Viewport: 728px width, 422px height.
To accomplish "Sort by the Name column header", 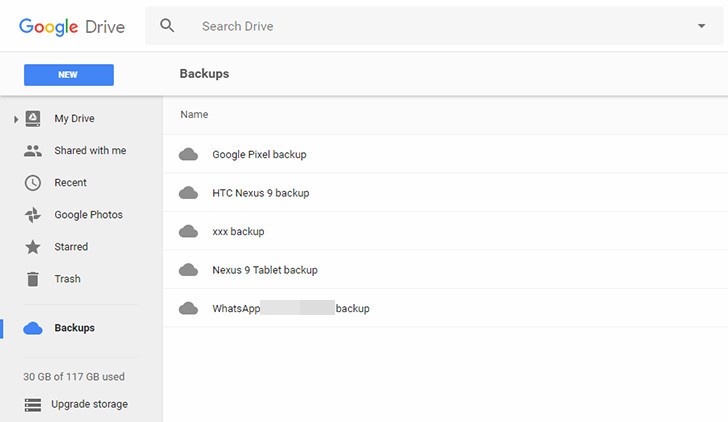I will (194, 115).
